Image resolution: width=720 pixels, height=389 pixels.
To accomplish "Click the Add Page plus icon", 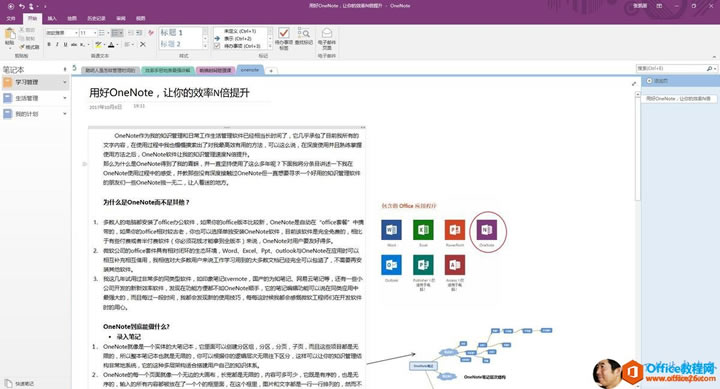I will pos(649,81).
